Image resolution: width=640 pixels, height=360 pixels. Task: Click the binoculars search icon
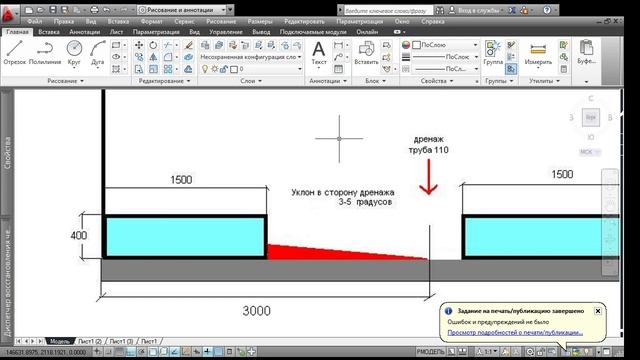(x=440, y=10)
